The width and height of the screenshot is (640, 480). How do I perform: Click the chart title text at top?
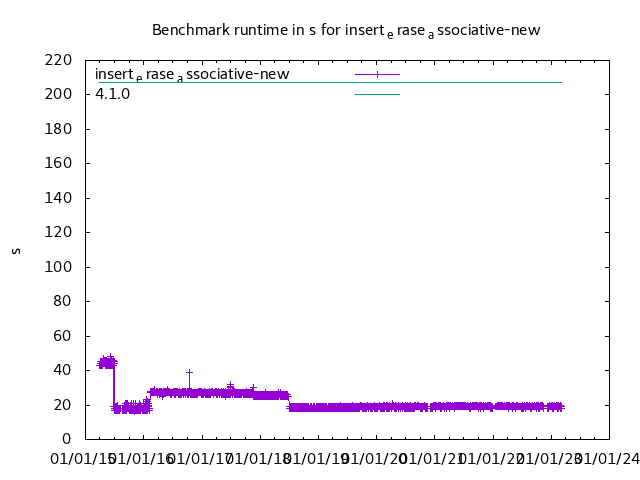click(x=346, y=30)
